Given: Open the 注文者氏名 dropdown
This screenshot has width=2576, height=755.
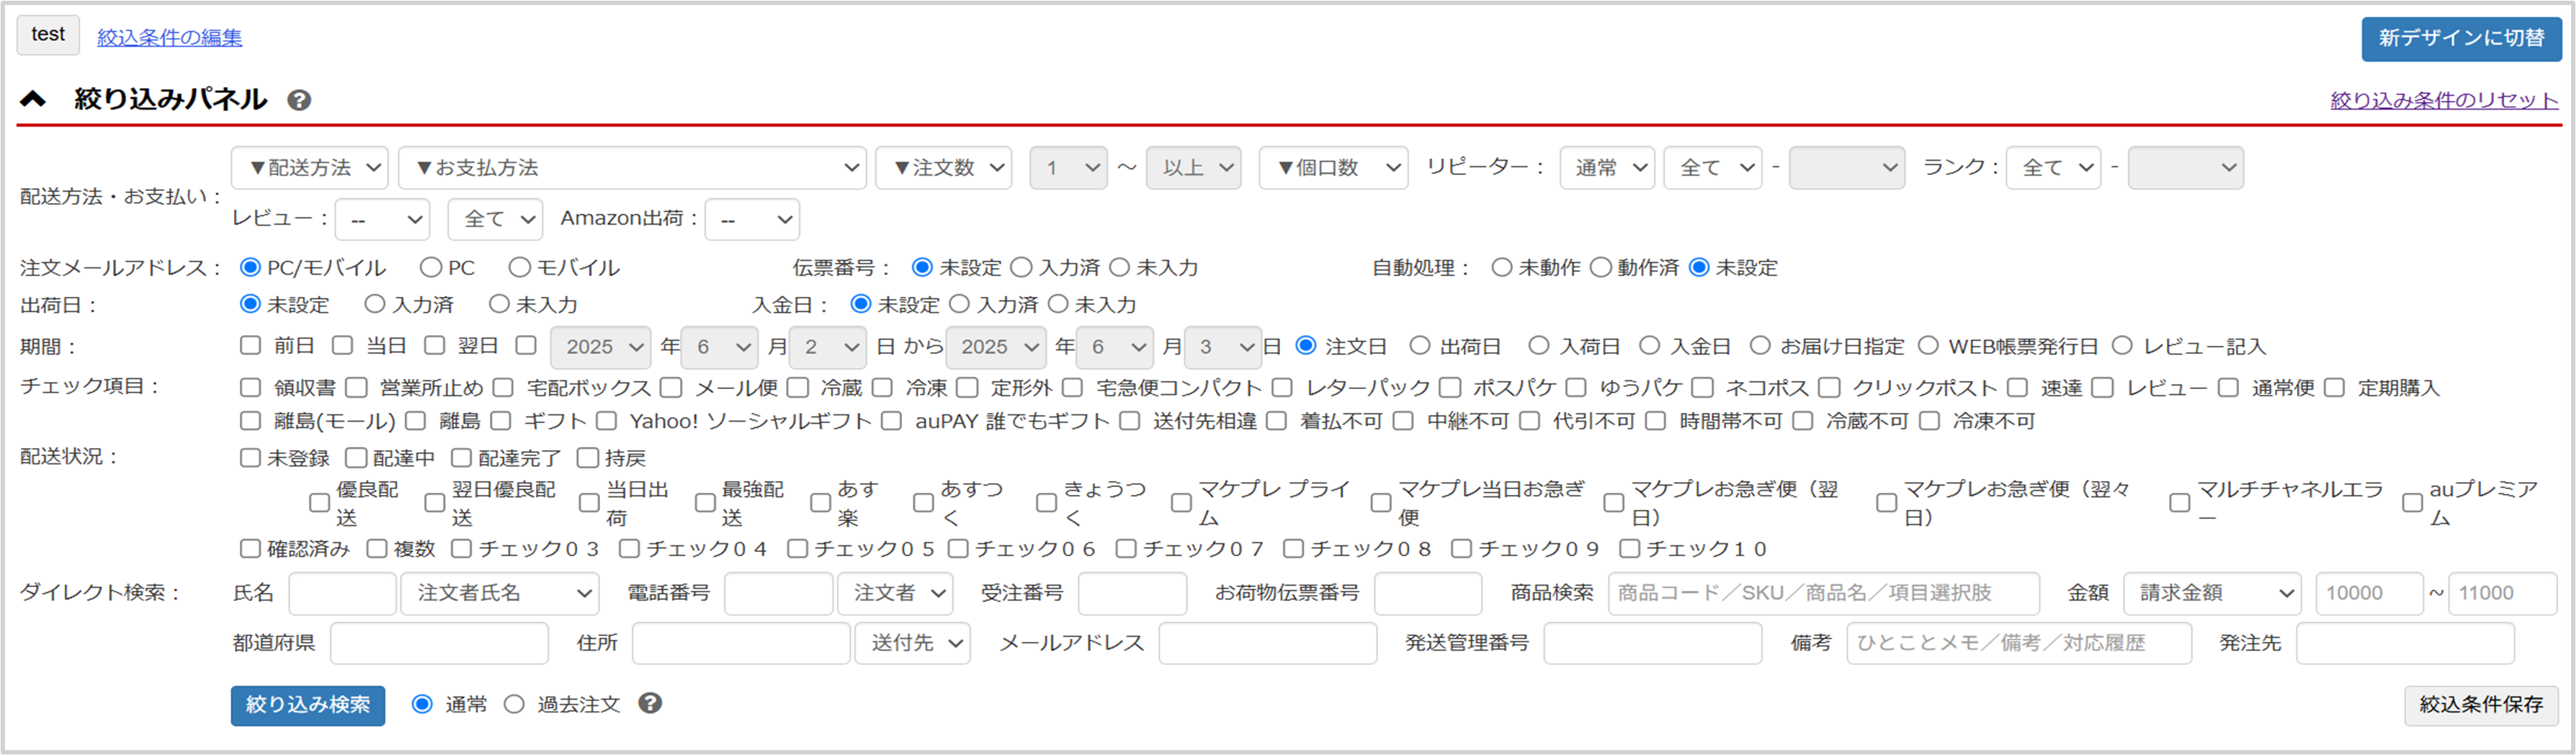Looking at the screenshot, I should pos(500,593).
